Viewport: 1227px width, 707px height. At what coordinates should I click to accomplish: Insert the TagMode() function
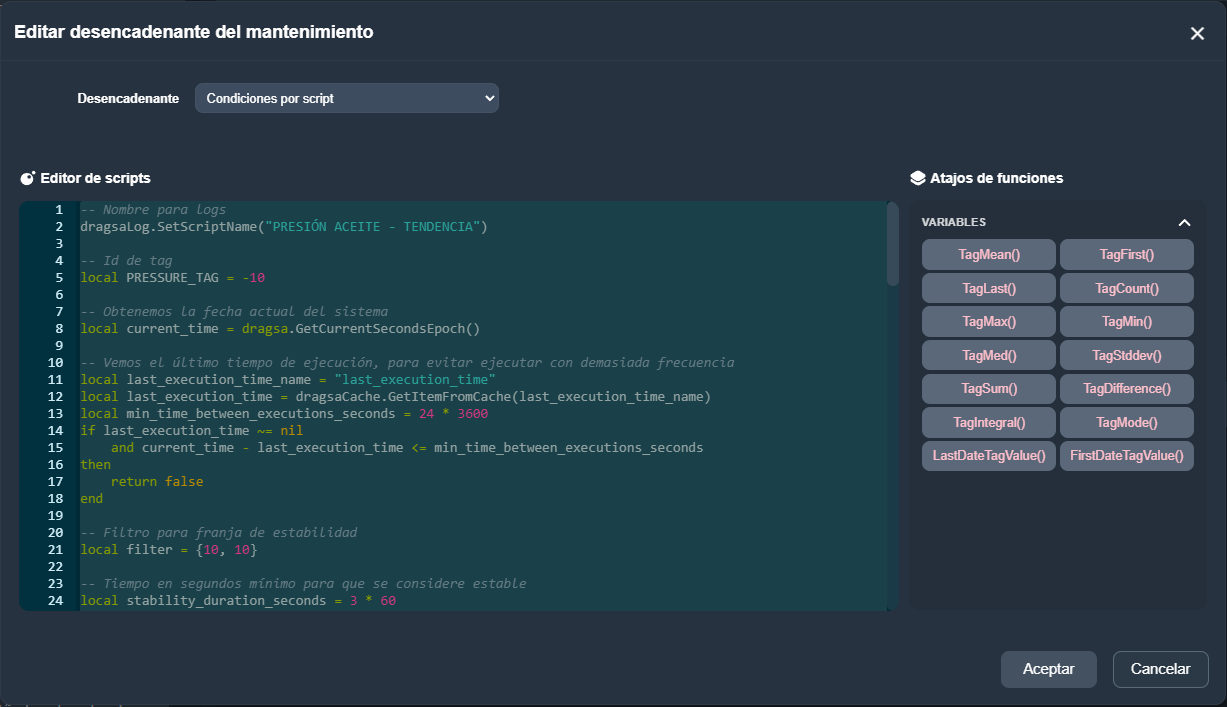pyautogui.click(x=1126, y=422)
